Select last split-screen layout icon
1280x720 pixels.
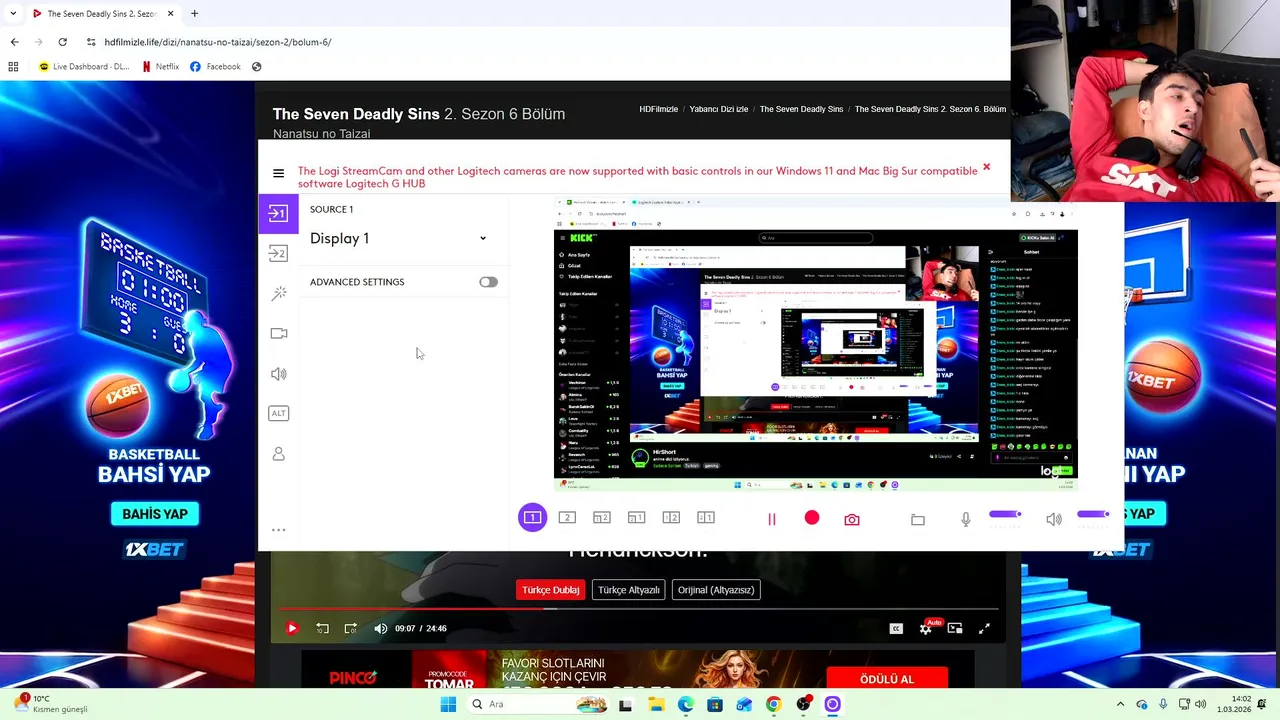(x=706, y=518)
